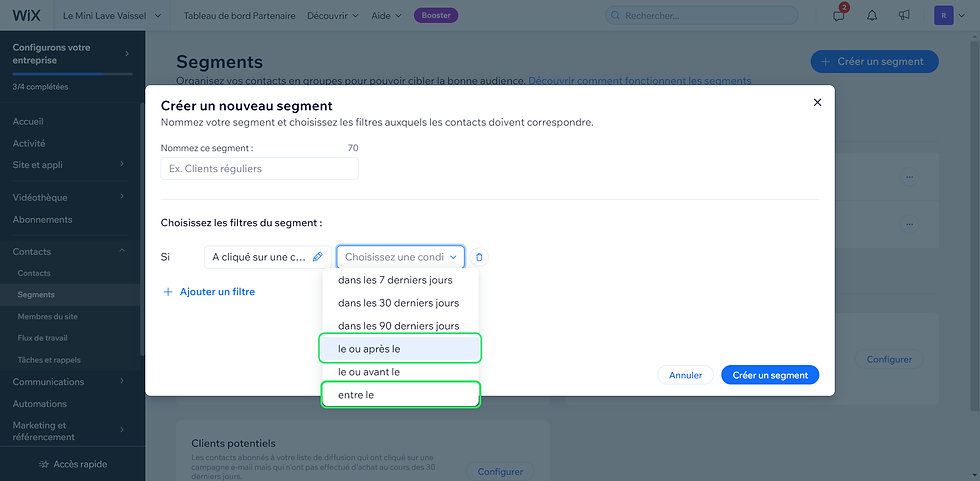This screenshot has width=980, height=481.
Task: Click the purple Booster button
Action: (436, 16)
